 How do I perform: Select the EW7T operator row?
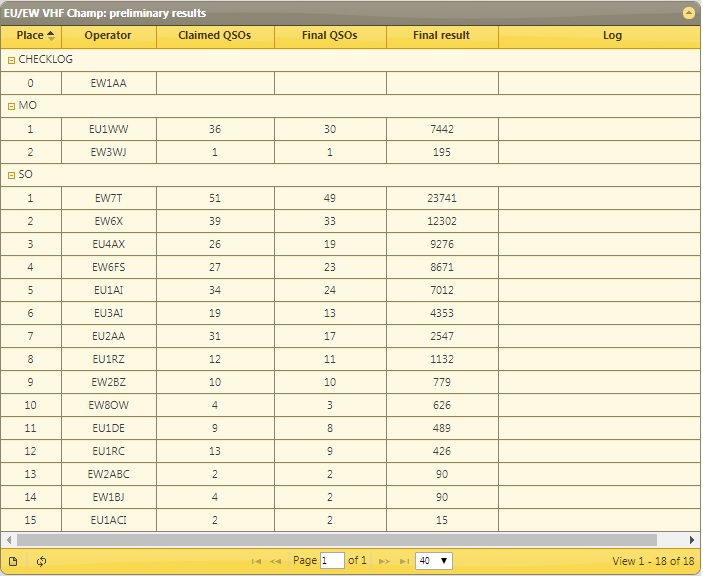(x=108, y=198)
